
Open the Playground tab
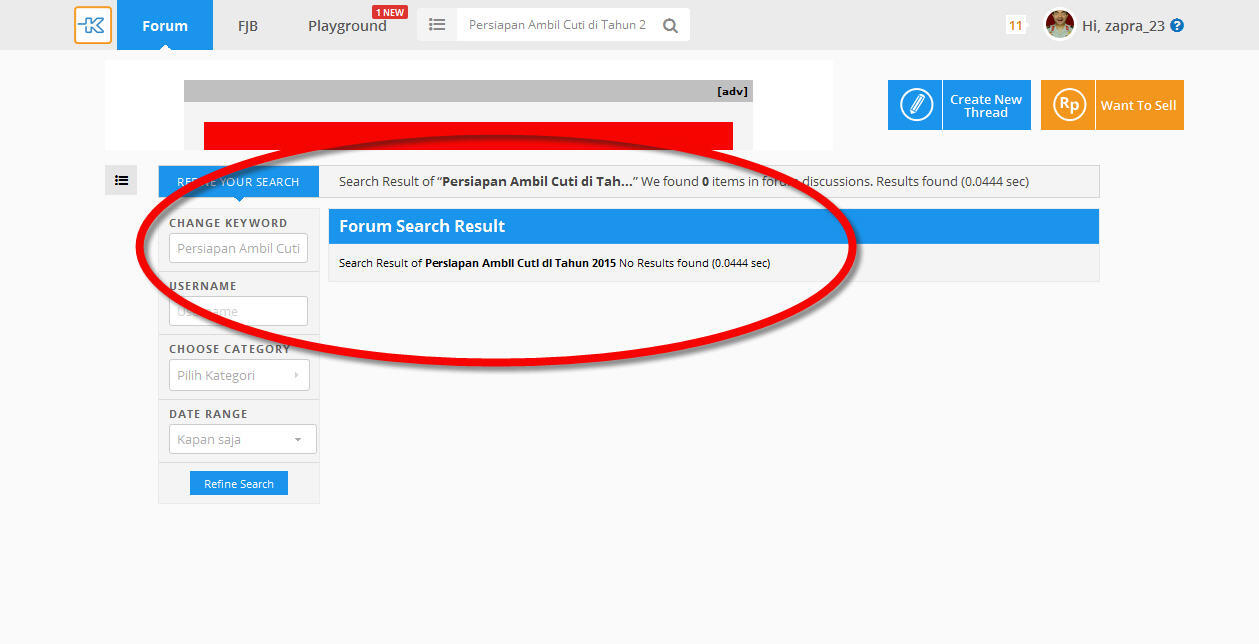[347, 26]
